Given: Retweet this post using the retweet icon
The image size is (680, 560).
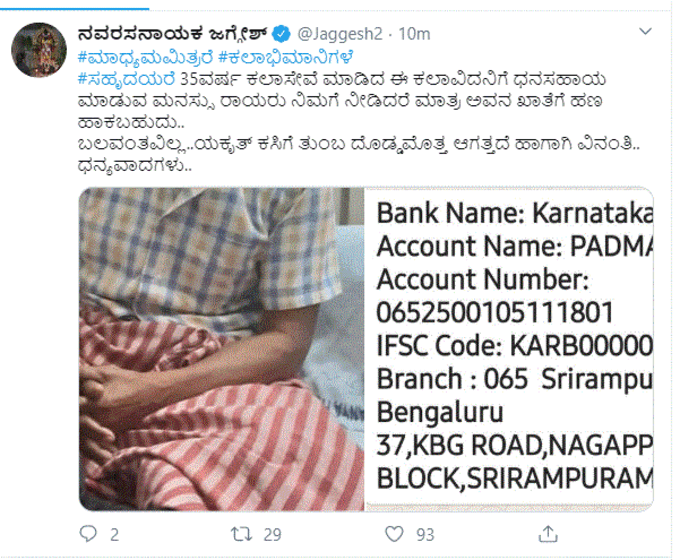Looking at the screenshot, I should coord(241,534).
